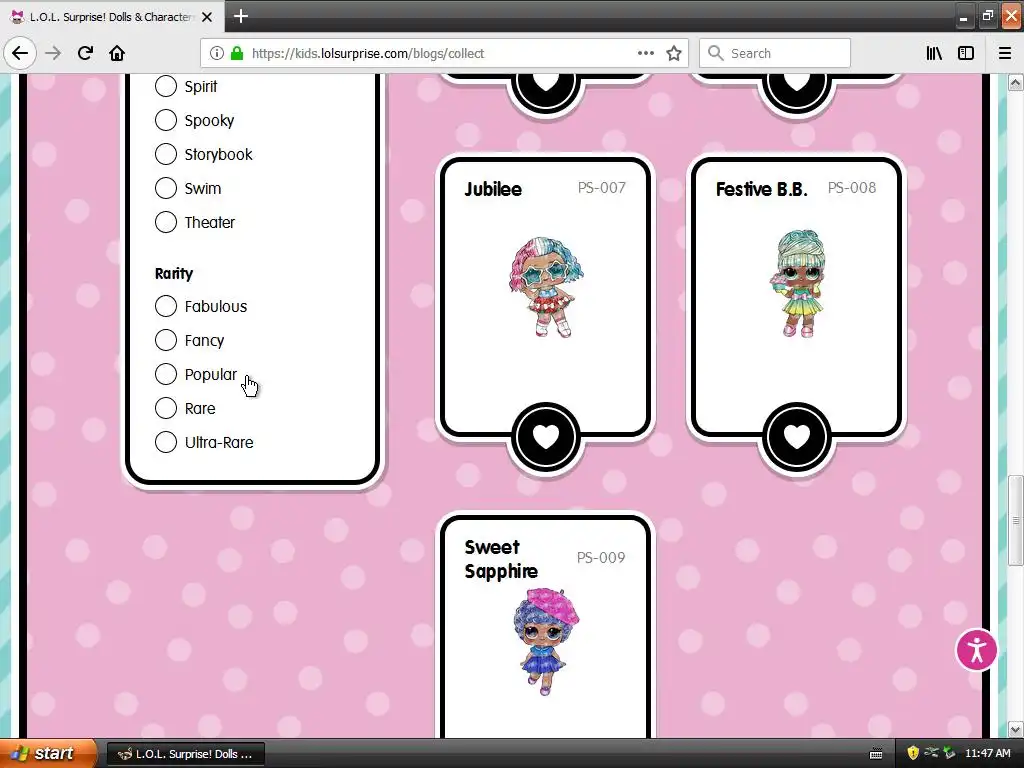
Task: Click the system tray security shield icon
Action: coord(913,753)
